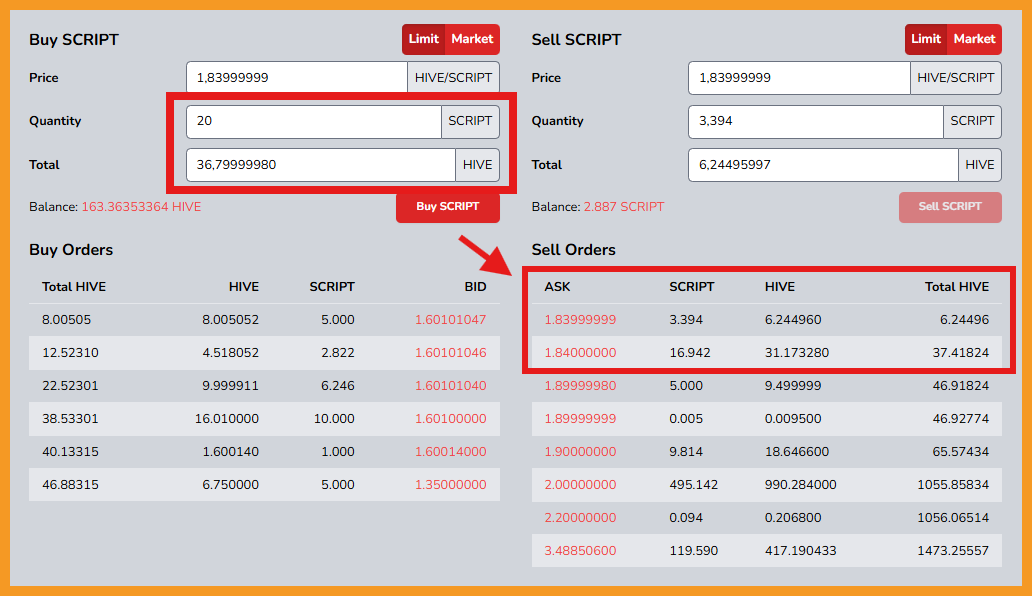Select bid price 1.60014000
Image resolution: width=1032 pixels, height=596 pixels.
pyautogui.click(x=451, y=452)
